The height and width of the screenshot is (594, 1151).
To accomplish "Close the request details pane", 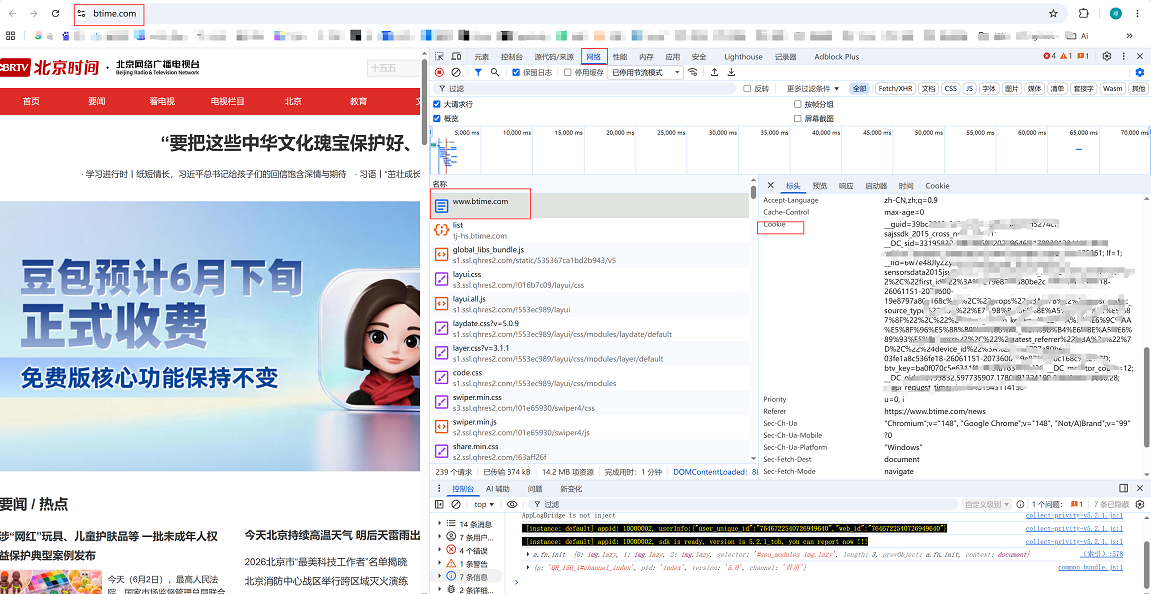I will click(x=770, y=186).
